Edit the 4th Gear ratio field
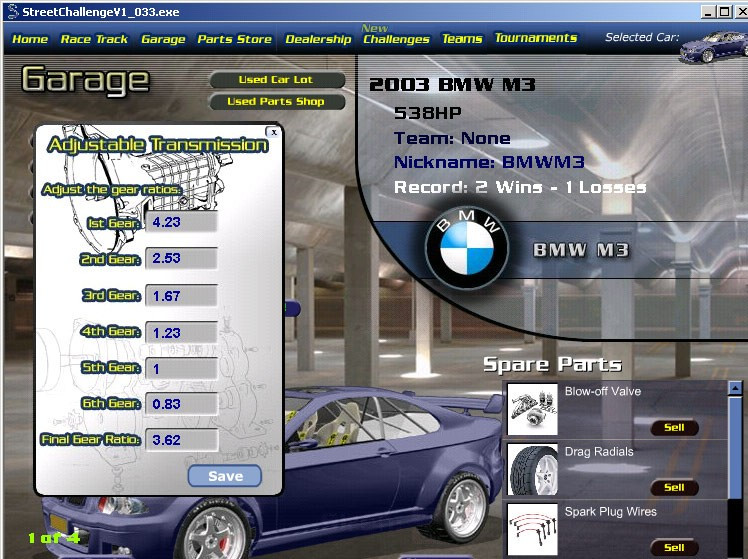Image resolution: width=748 pixels, height=559 pixels. (x=181, y=332)
